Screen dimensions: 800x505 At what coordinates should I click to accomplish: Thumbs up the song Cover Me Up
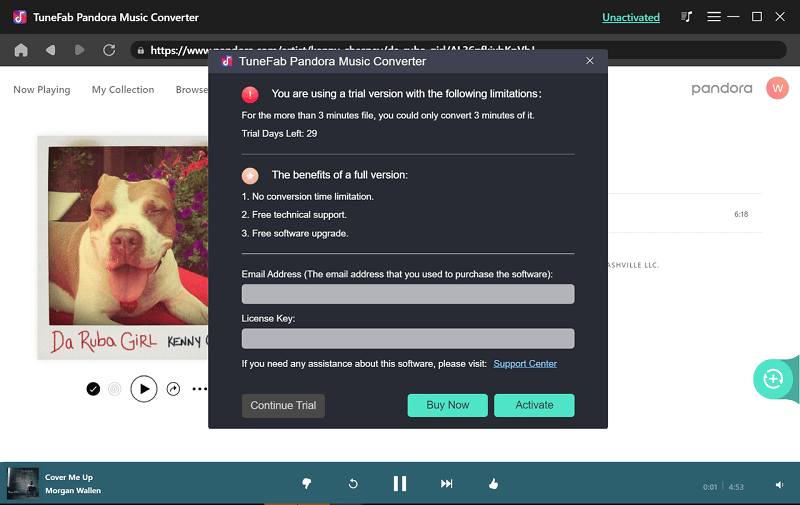(x=493, y=484)
